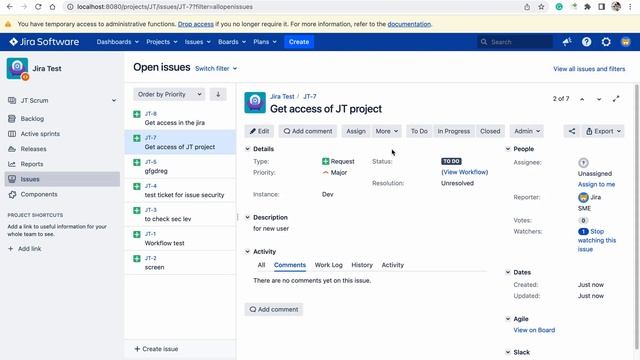Screen dimensions: 640x360
Task: Bookmark this page with star icon
Action: [541, 7]
